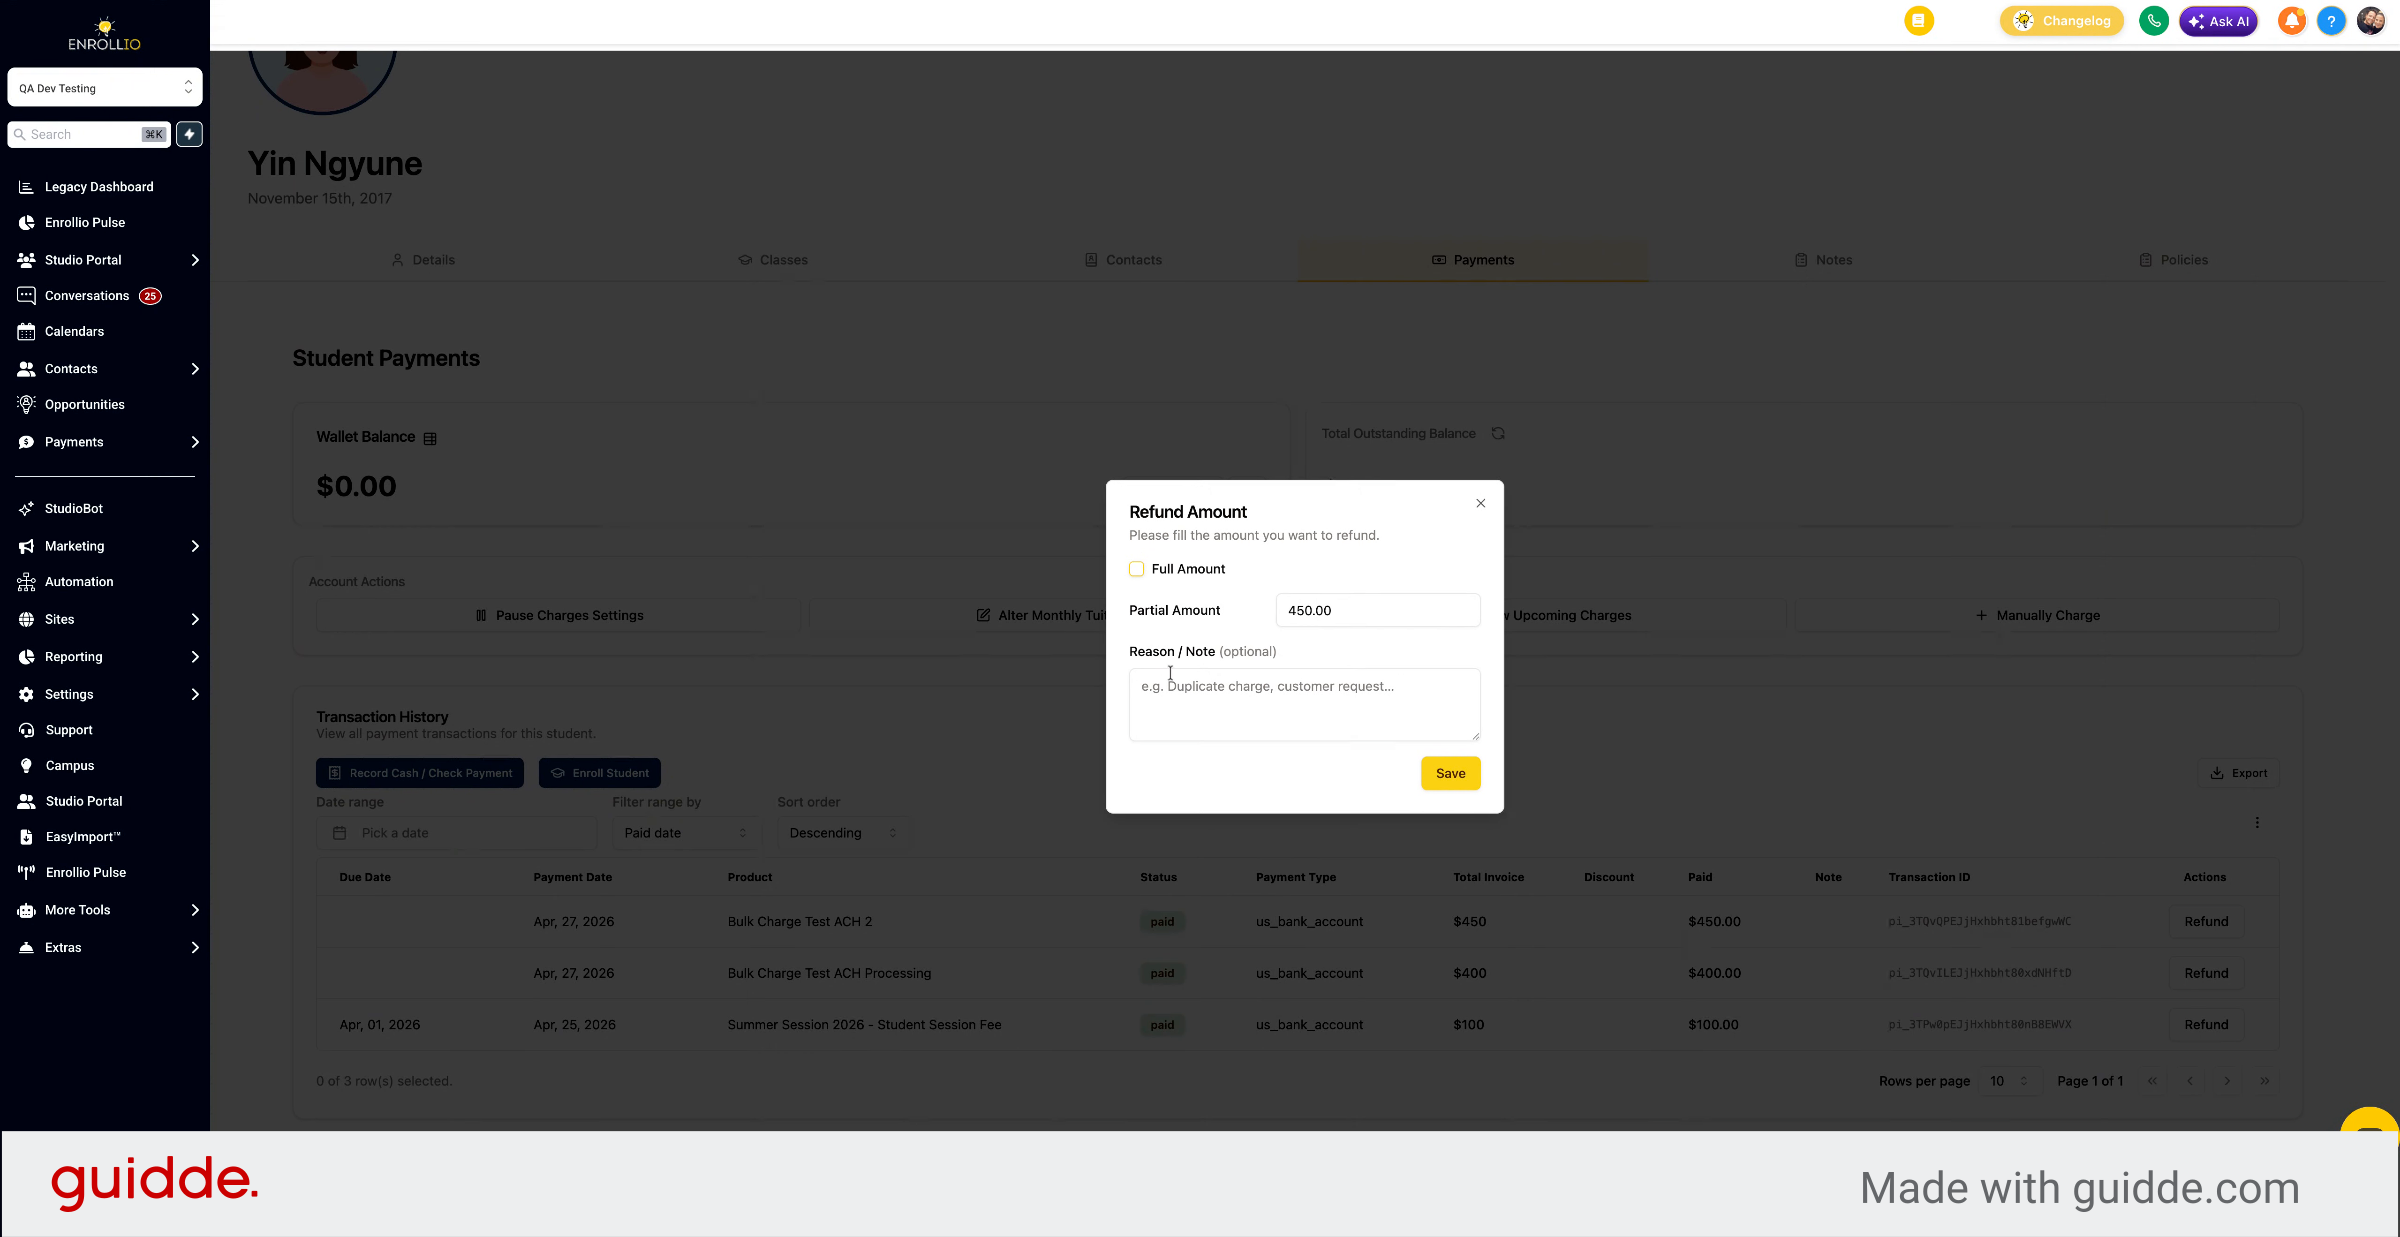Switch to the Policies tab
This screenshot has height=1237, width=2400.
(2173, 260)
